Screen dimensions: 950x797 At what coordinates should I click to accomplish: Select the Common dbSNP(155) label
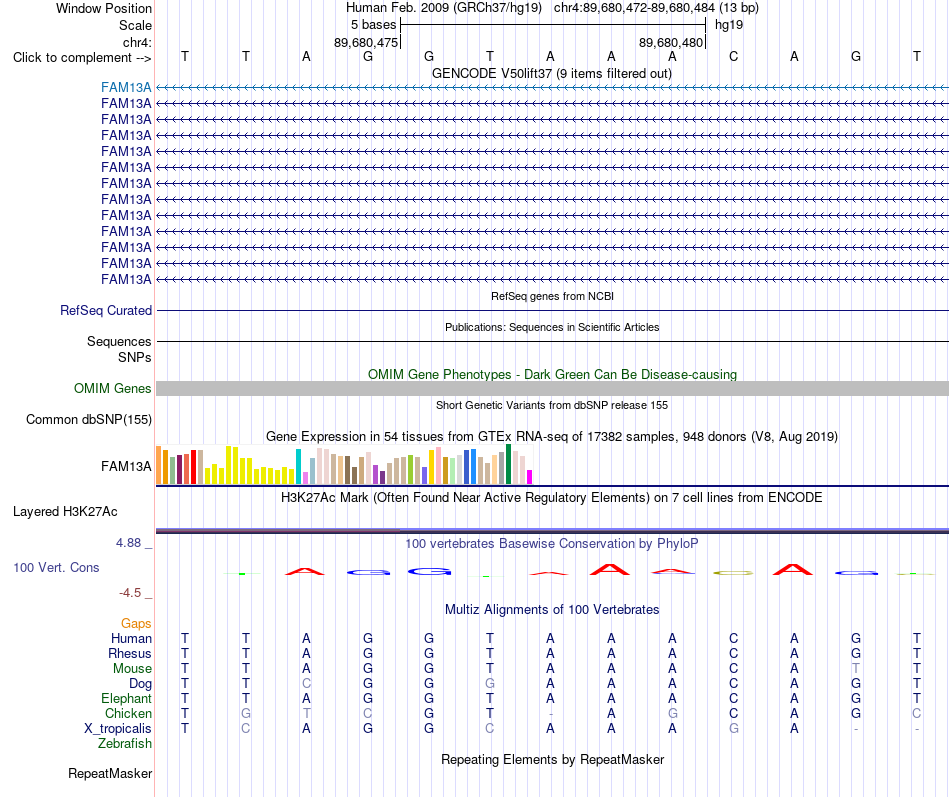88,419
